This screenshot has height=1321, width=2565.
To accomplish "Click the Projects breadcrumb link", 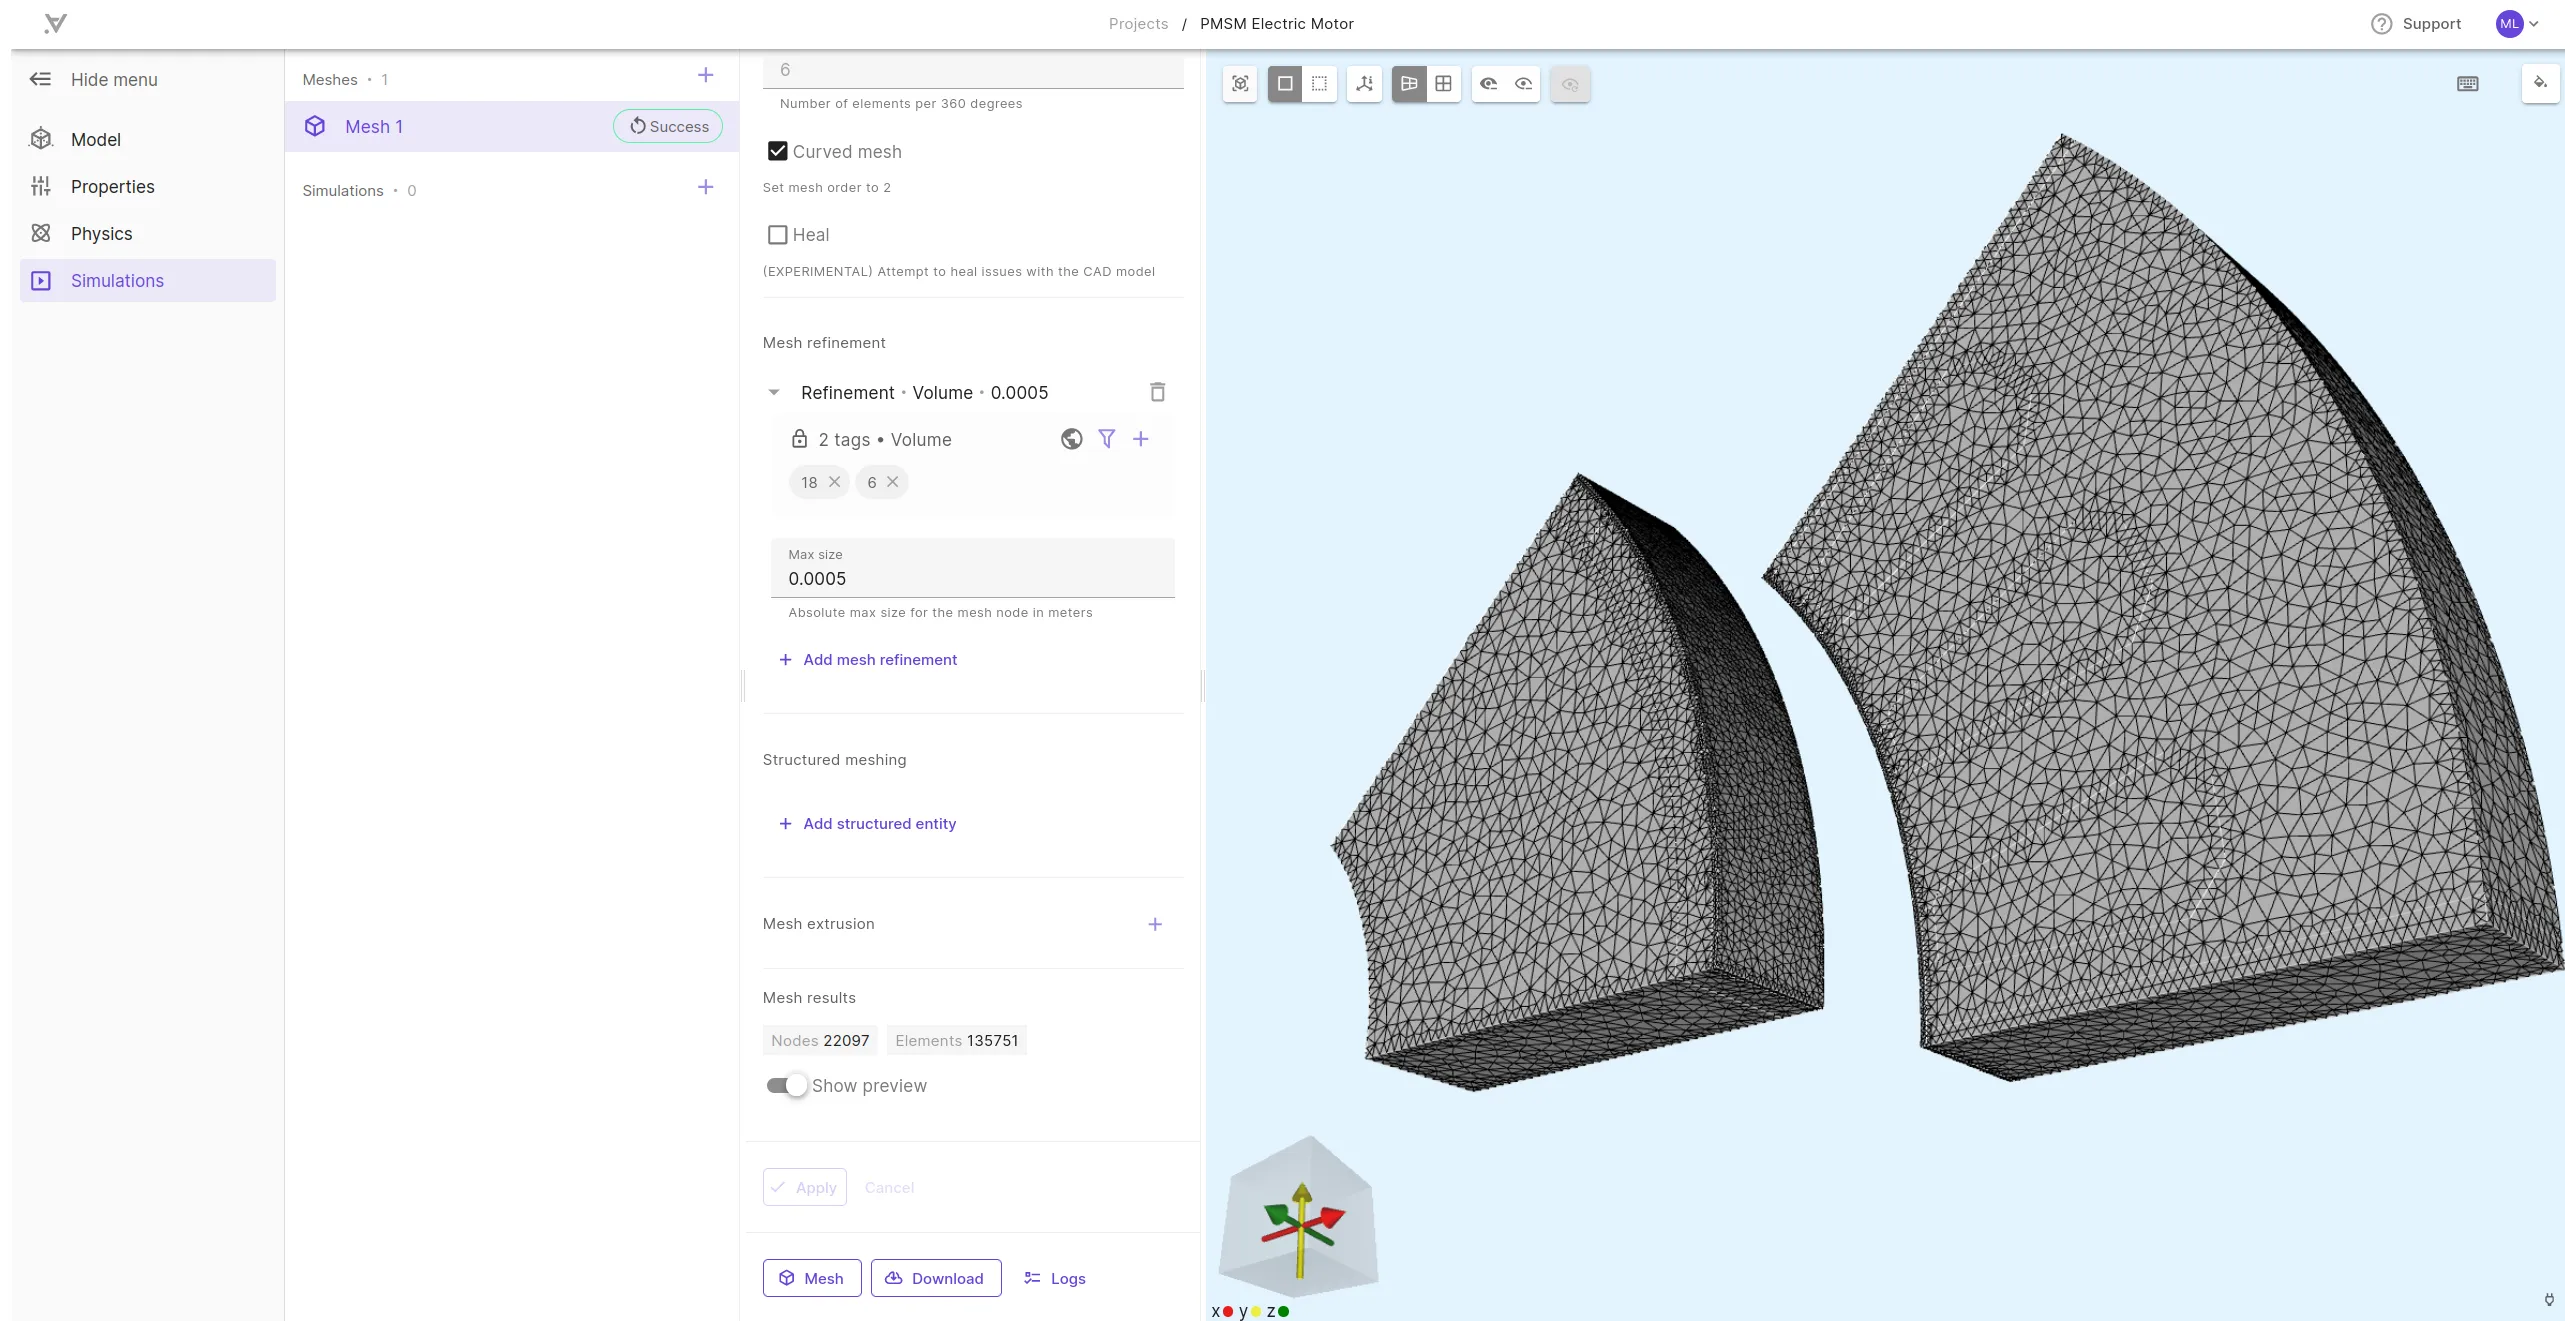I will click(1138, 24).
